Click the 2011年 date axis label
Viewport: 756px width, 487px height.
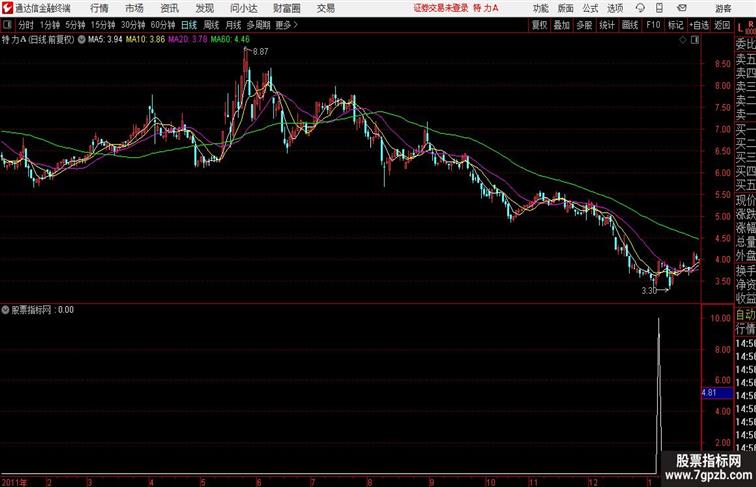tap(14, 483)
